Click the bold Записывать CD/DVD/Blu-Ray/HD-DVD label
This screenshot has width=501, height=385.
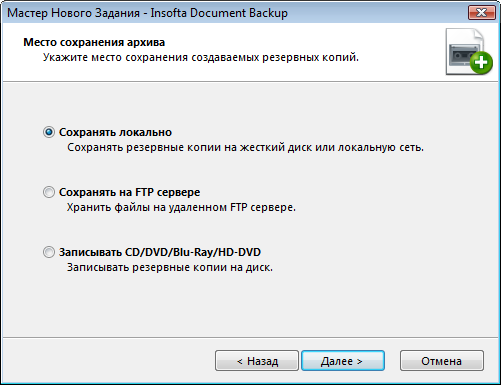(160, 252)
